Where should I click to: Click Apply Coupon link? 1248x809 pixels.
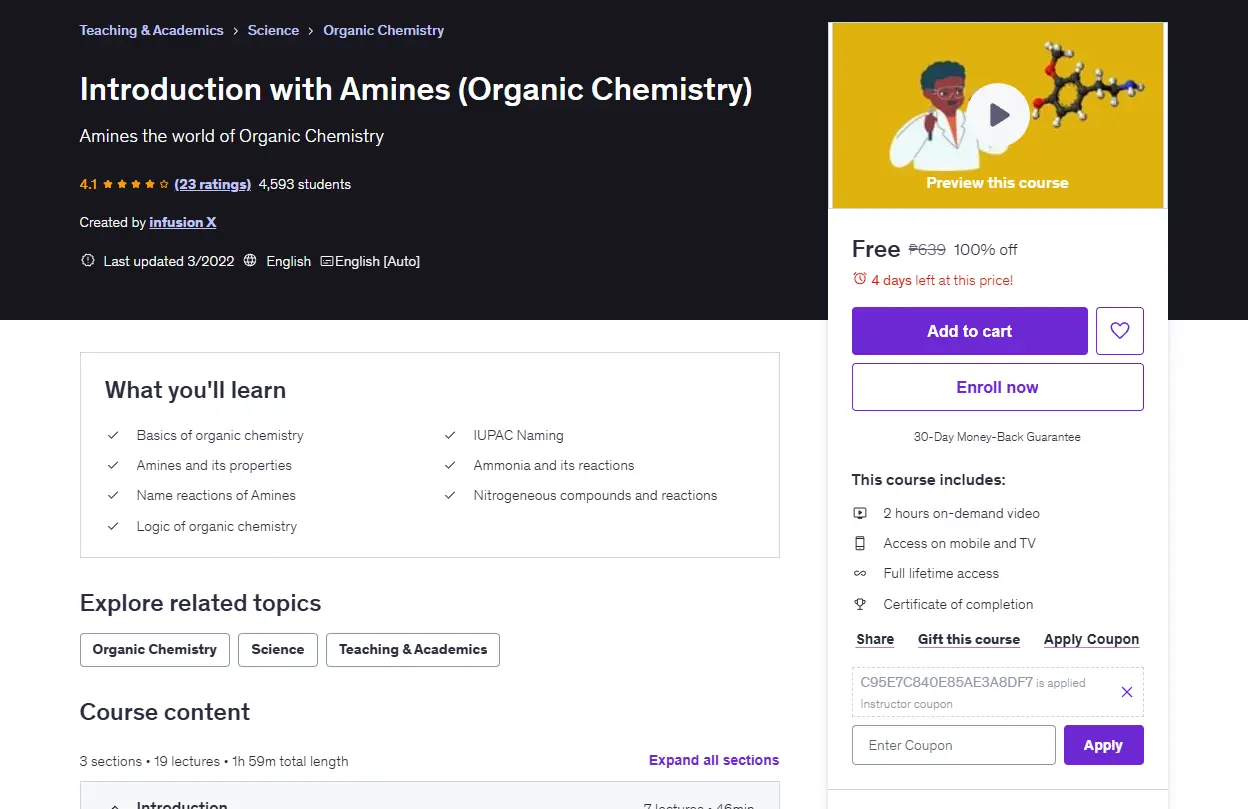1091,639
